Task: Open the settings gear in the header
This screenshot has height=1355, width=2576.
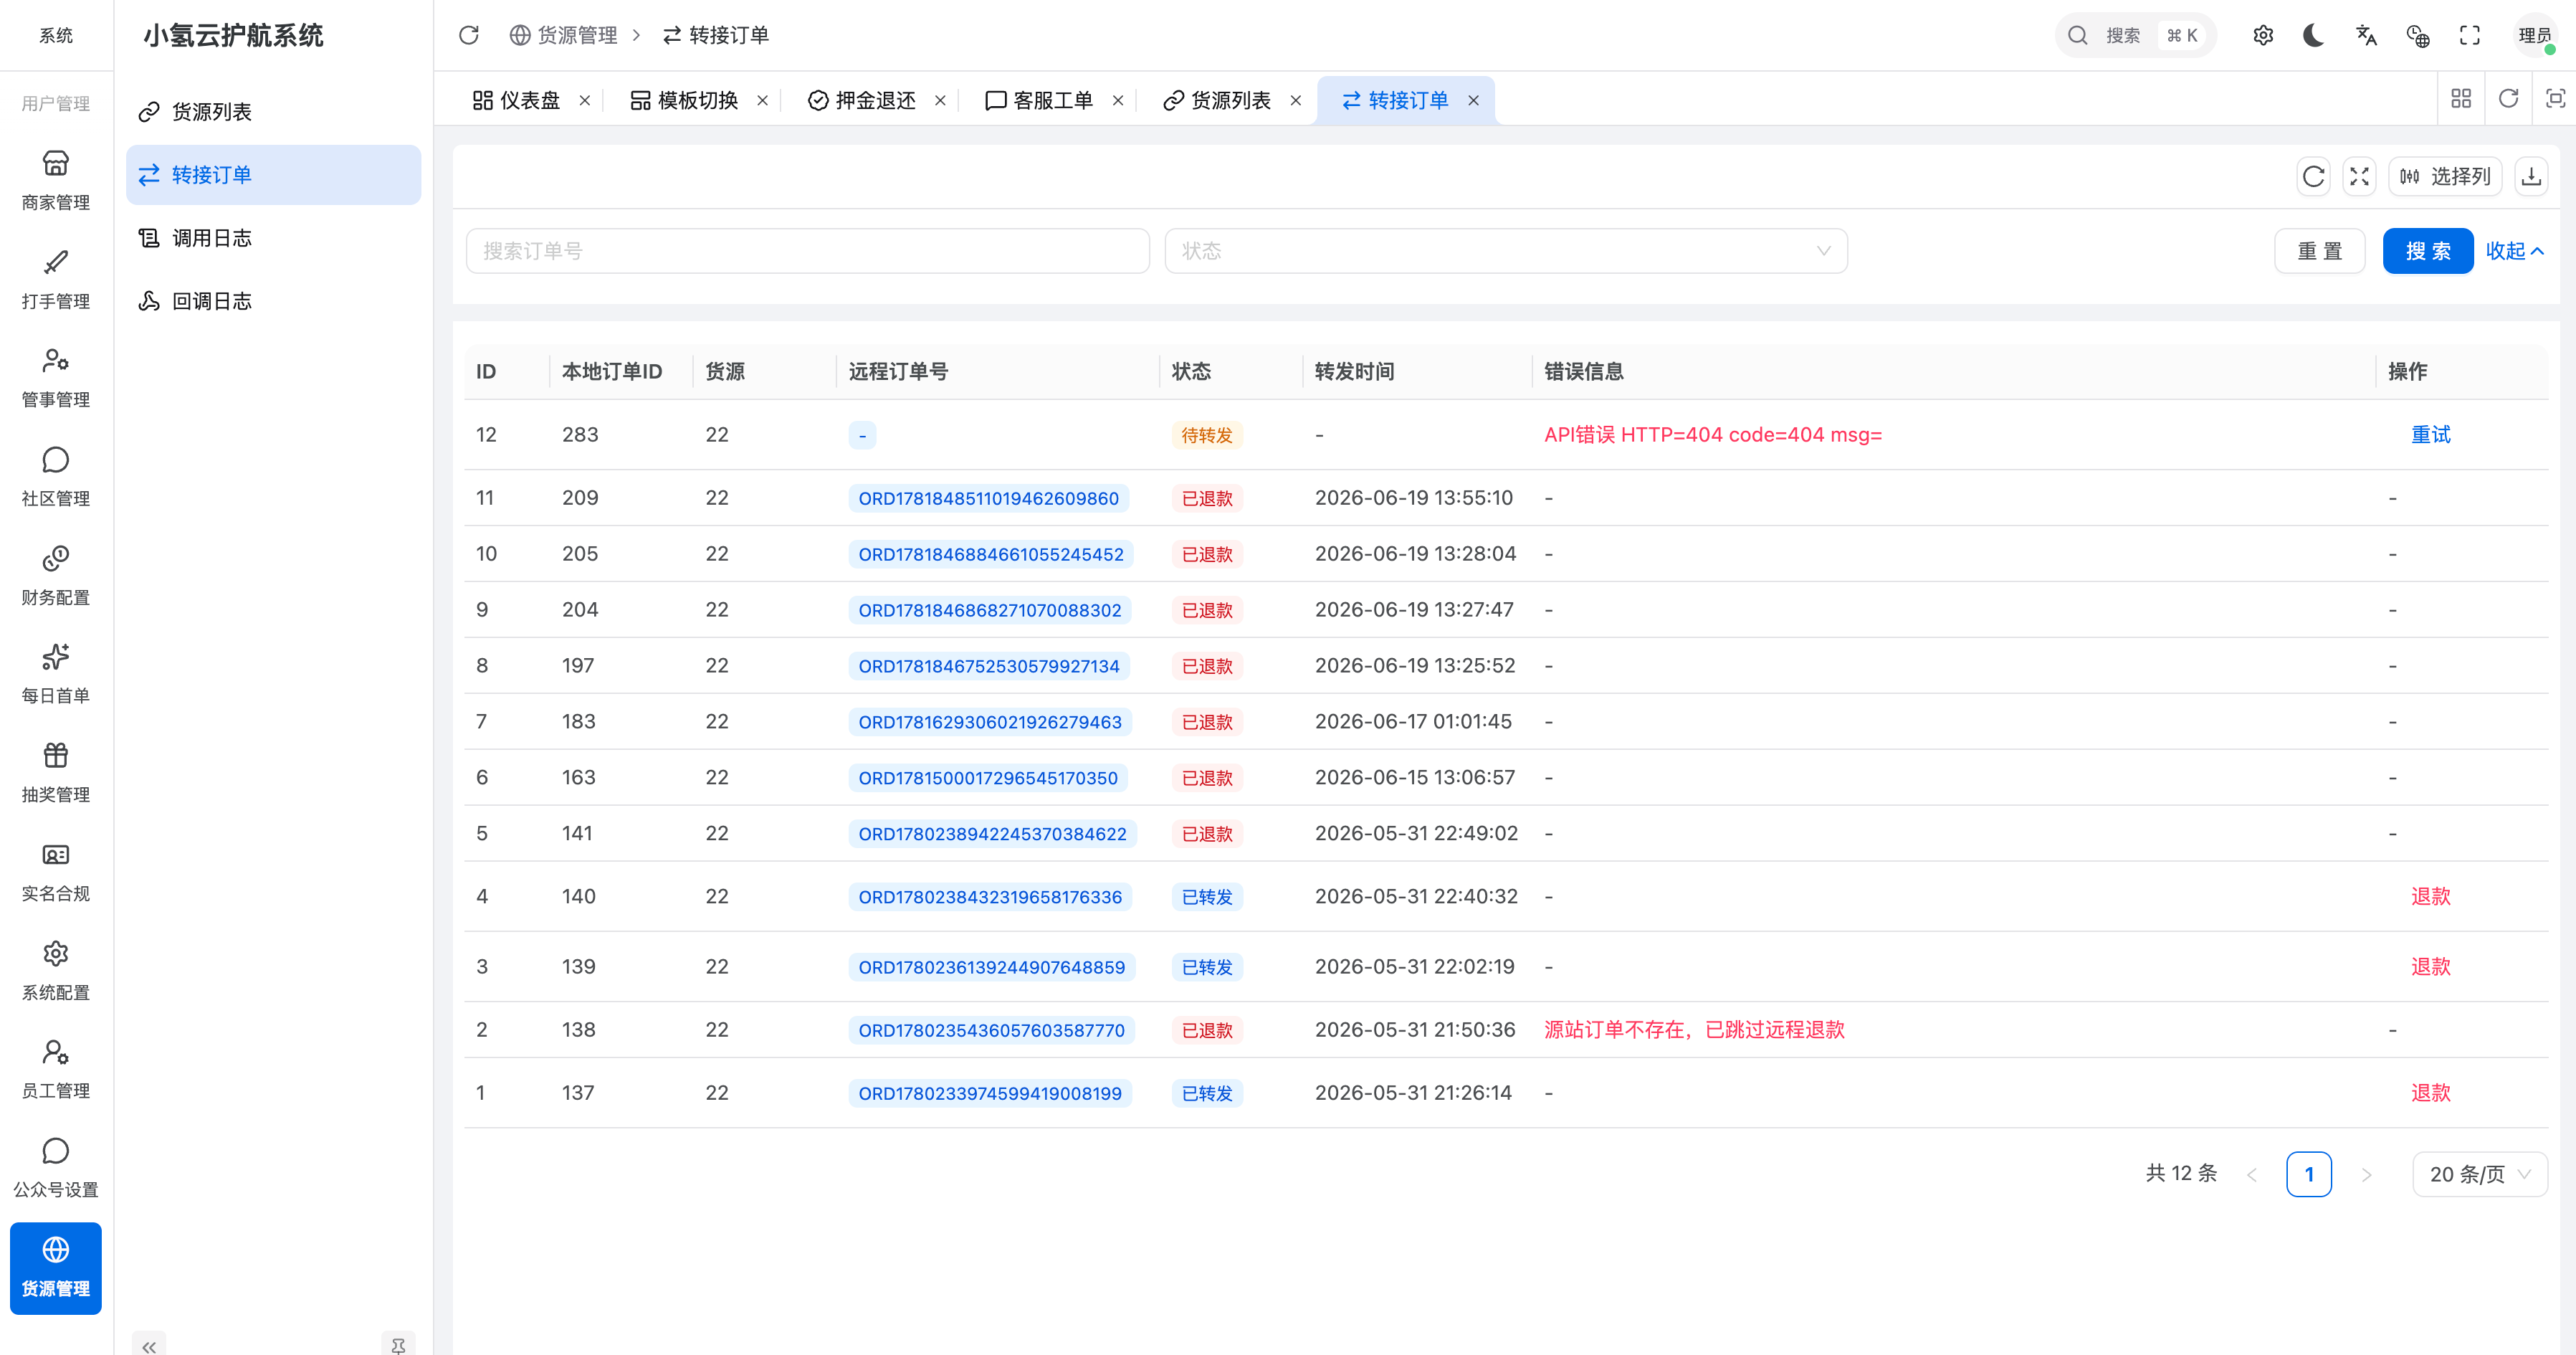Action: tap(2263, 35)
